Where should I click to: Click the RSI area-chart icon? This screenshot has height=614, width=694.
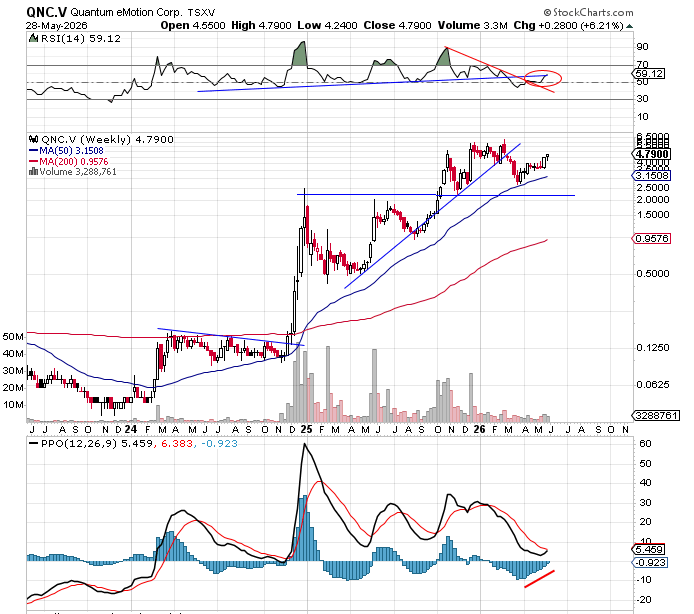(33, 39)
